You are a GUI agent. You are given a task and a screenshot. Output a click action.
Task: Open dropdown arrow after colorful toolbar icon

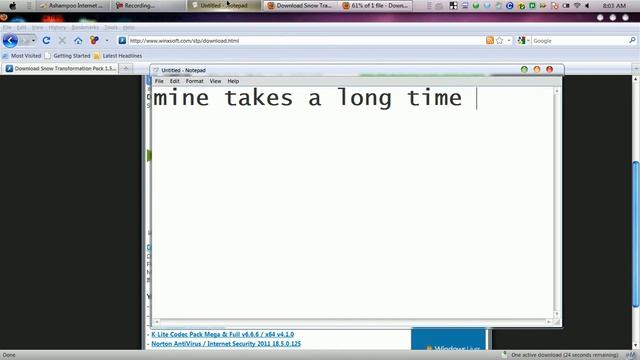[x=107, y=40]
